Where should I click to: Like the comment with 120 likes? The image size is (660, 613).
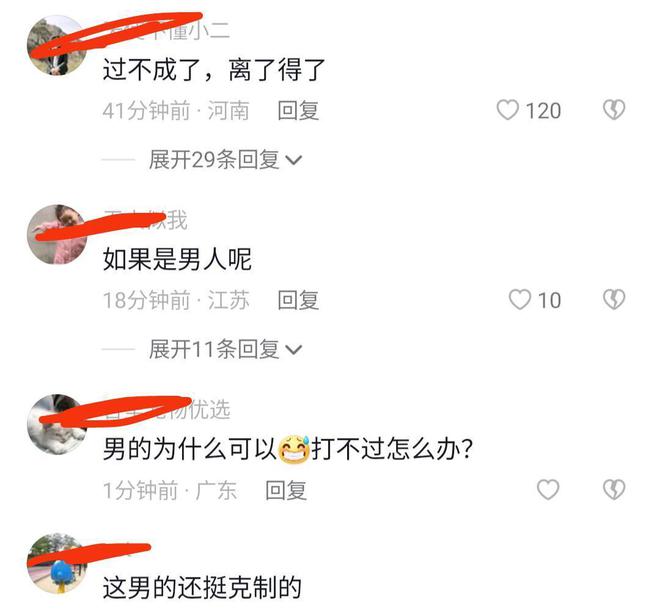pos(508,110)
